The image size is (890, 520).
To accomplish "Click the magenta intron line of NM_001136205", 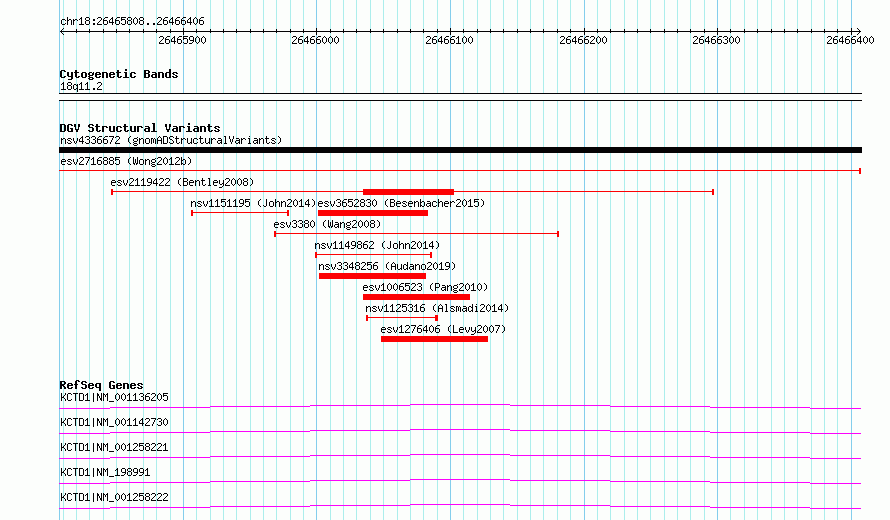I will tap(460, 406).
